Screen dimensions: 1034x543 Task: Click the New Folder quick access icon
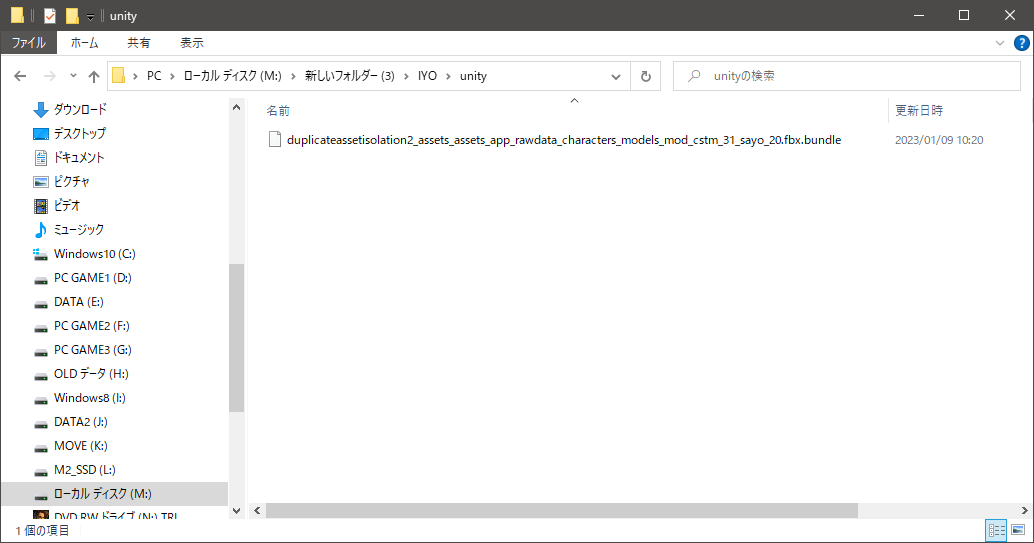pos(72,15)
